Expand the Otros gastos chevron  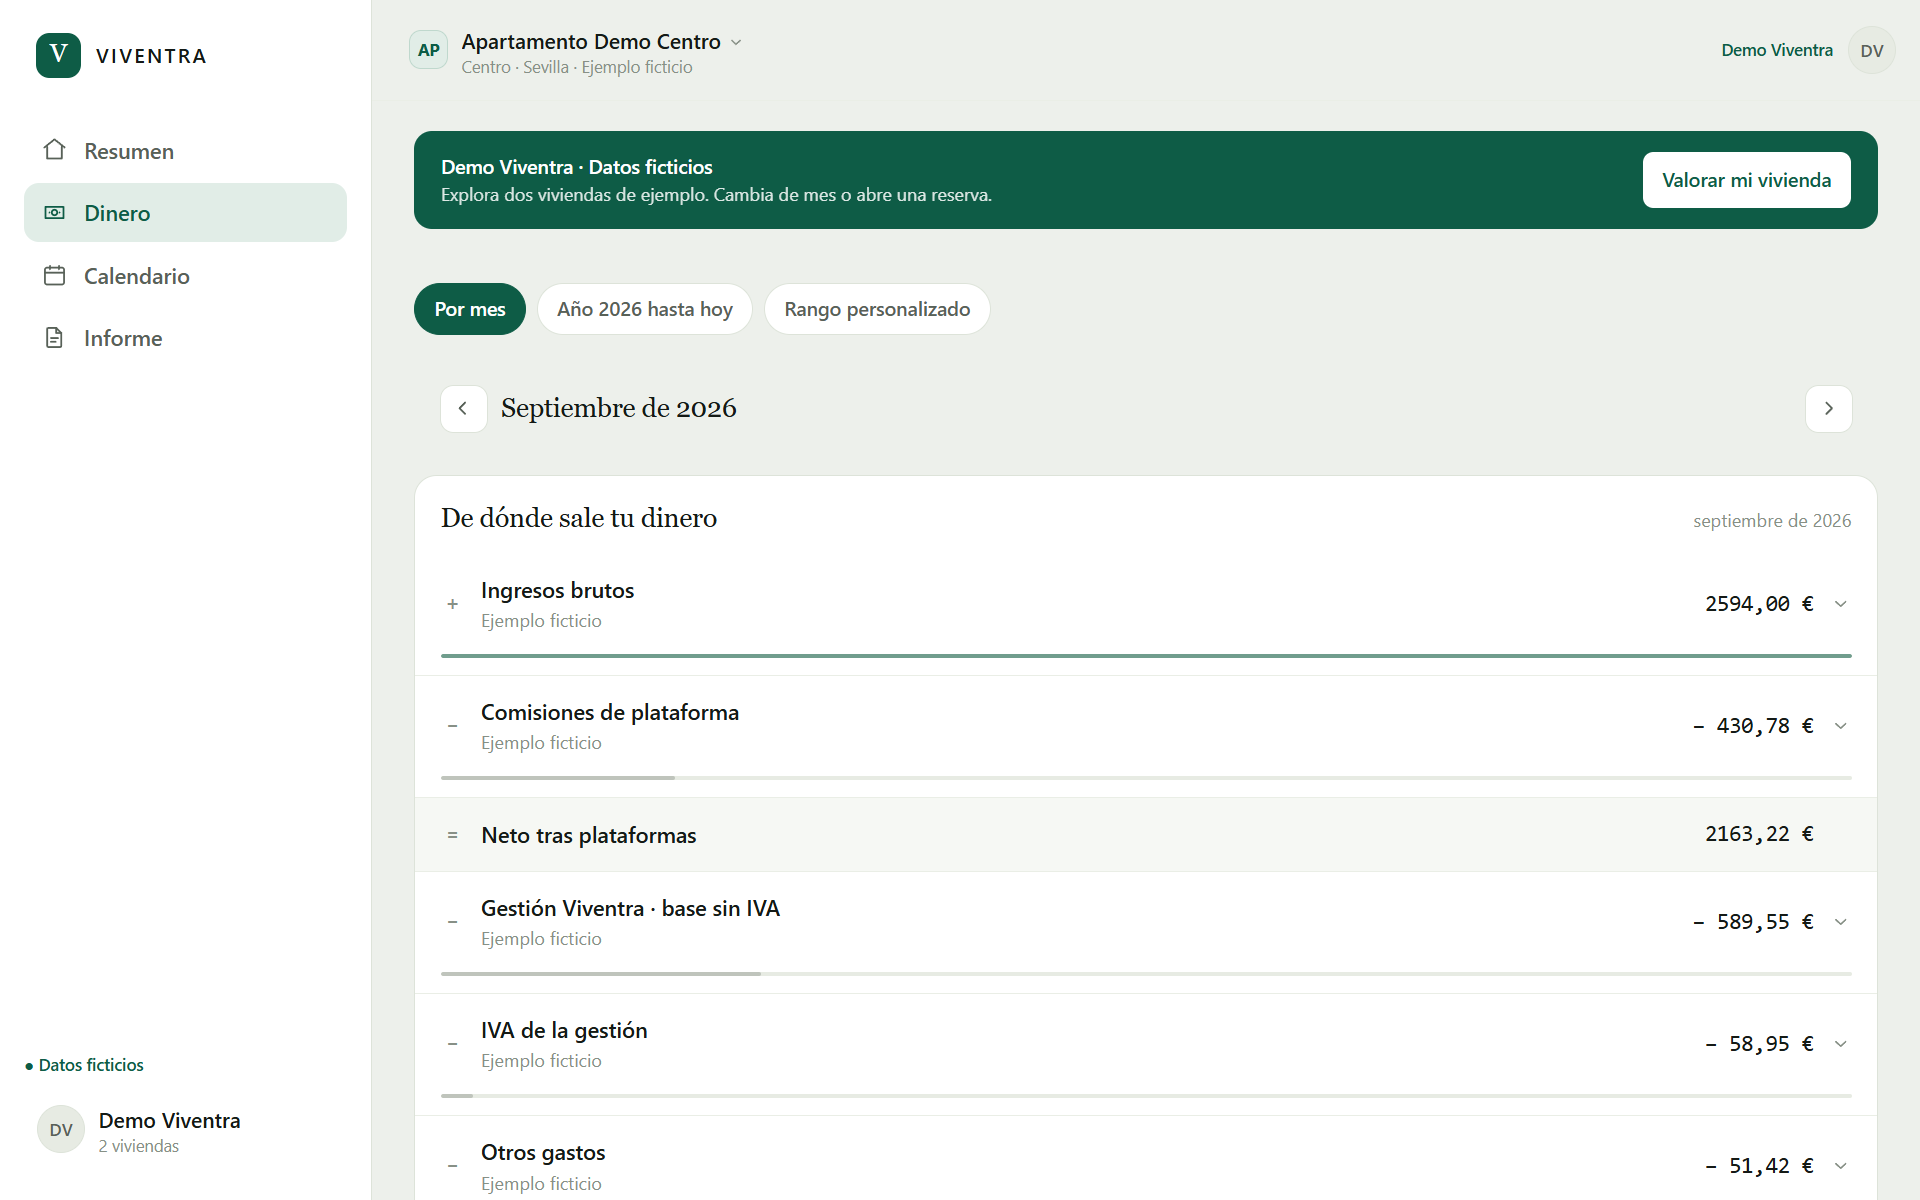(1840, 1166)
